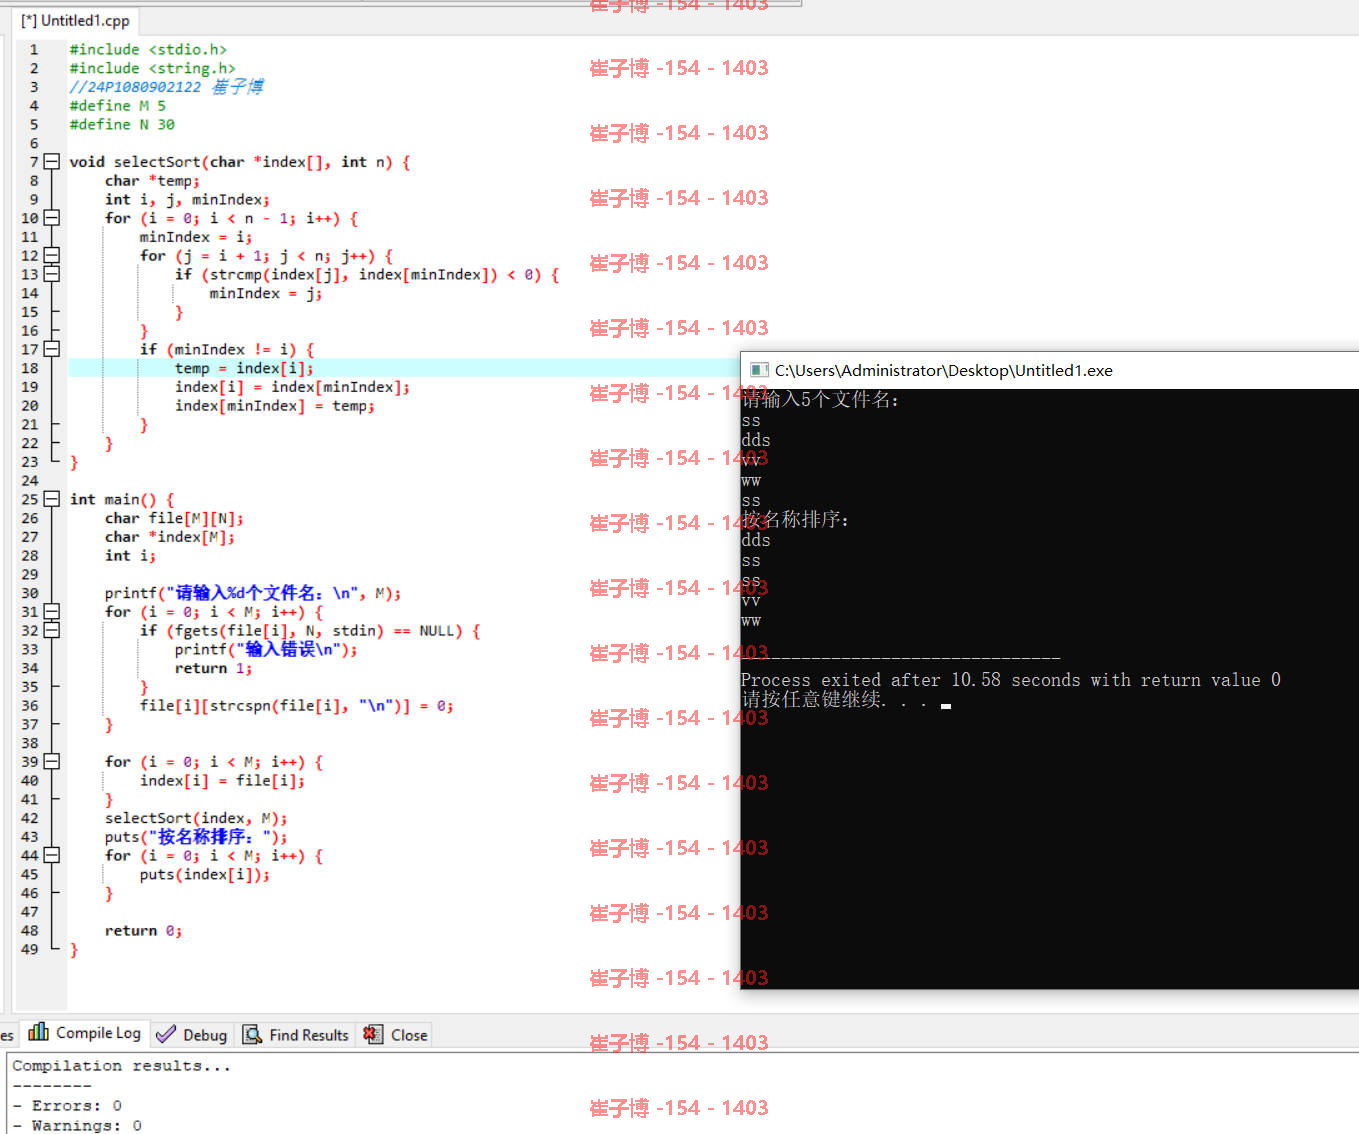Screen dimensions: 1359x1134
Task: Open the Compile Log tab
Action: pyautogui.click(x=85, y=1033)
